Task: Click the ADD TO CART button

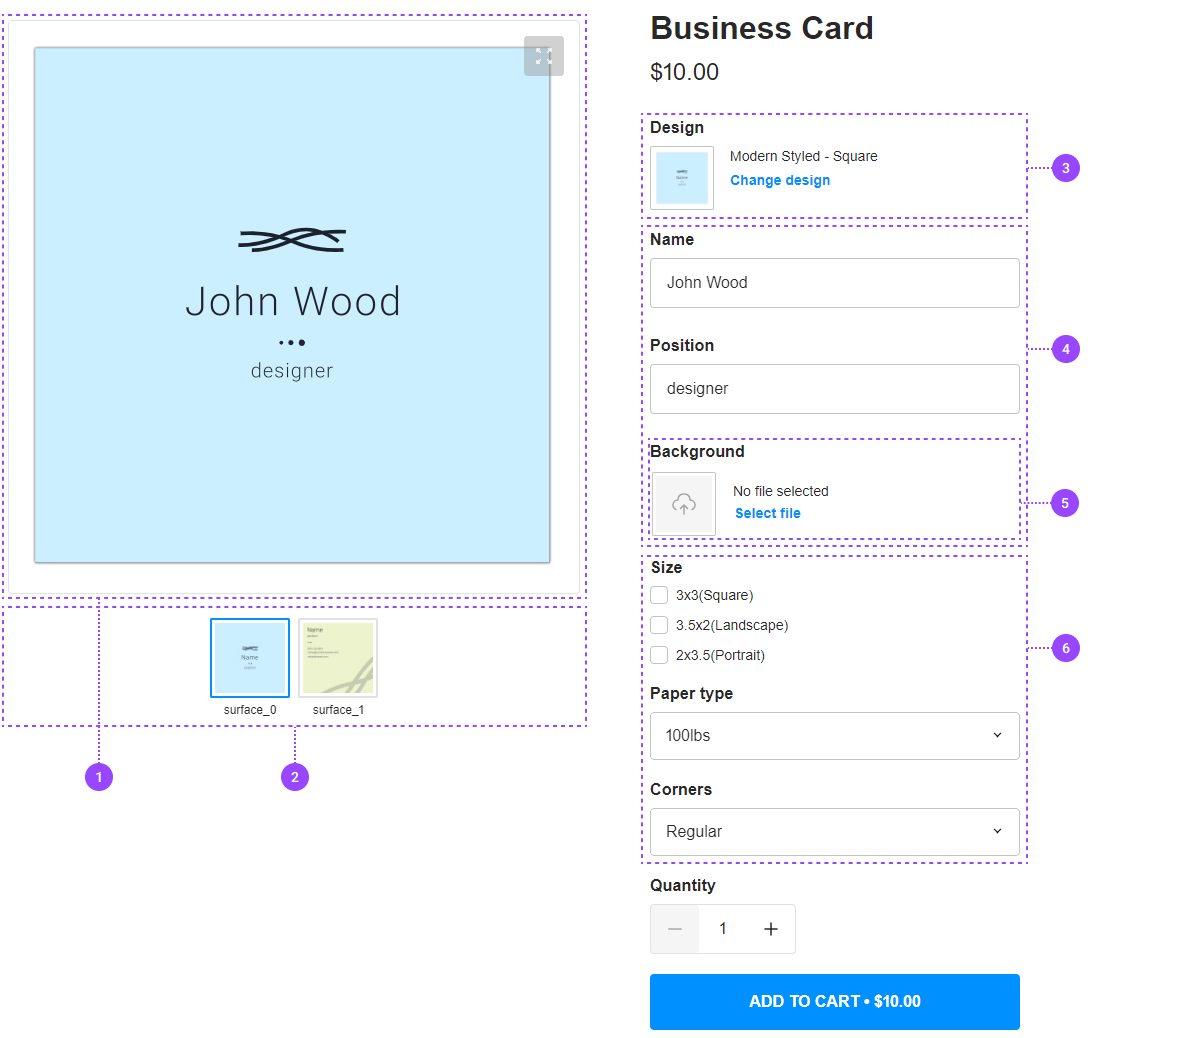Action: pos(835,1002)
